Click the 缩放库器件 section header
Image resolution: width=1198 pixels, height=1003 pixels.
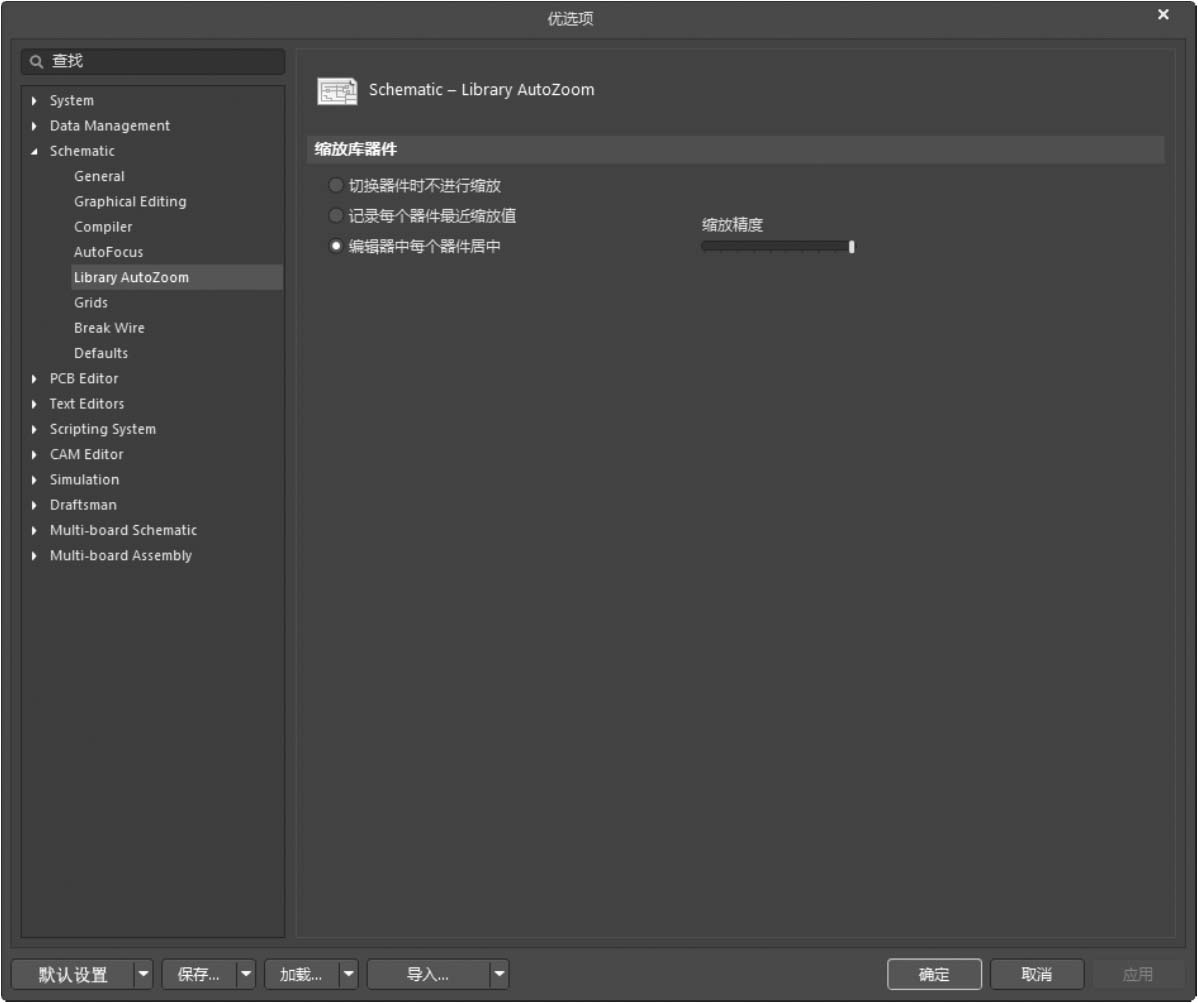[736, 149]
